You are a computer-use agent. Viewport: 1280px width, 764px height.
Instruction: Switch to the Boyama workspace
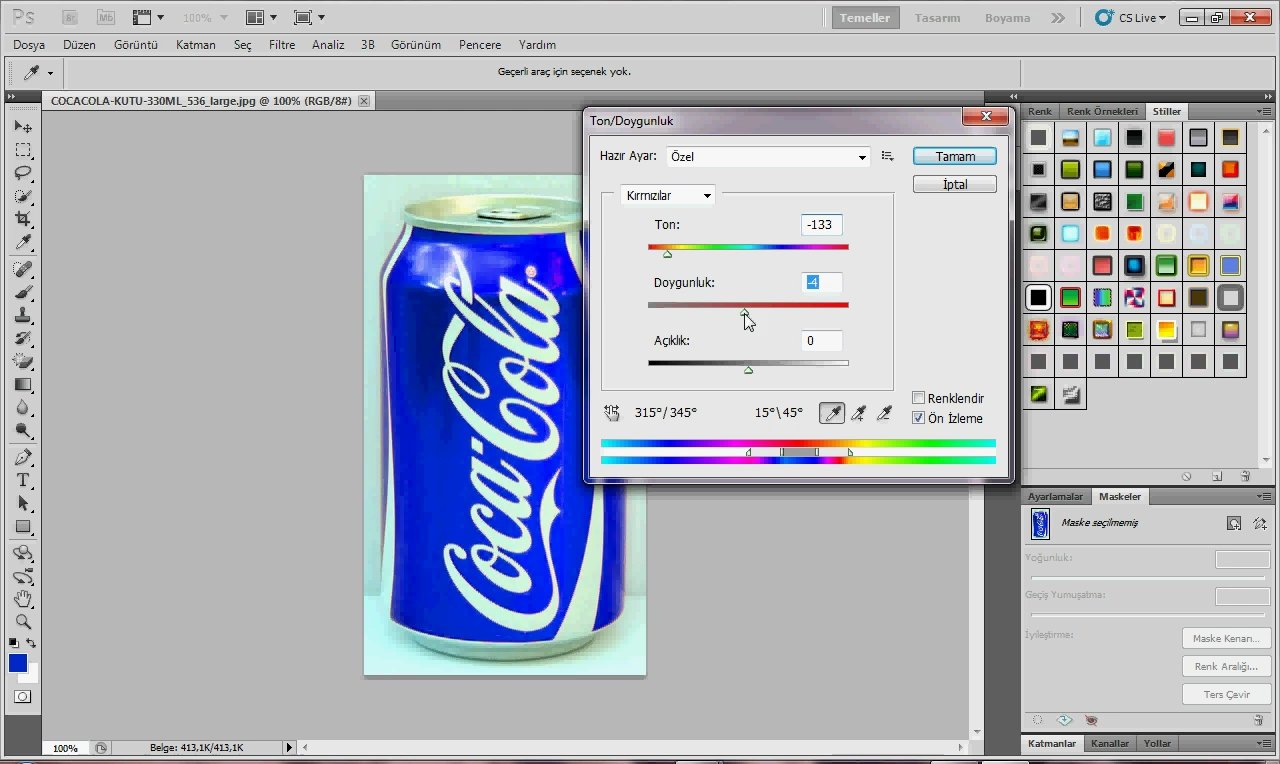pyautogui.click(x=1007, y=18)
